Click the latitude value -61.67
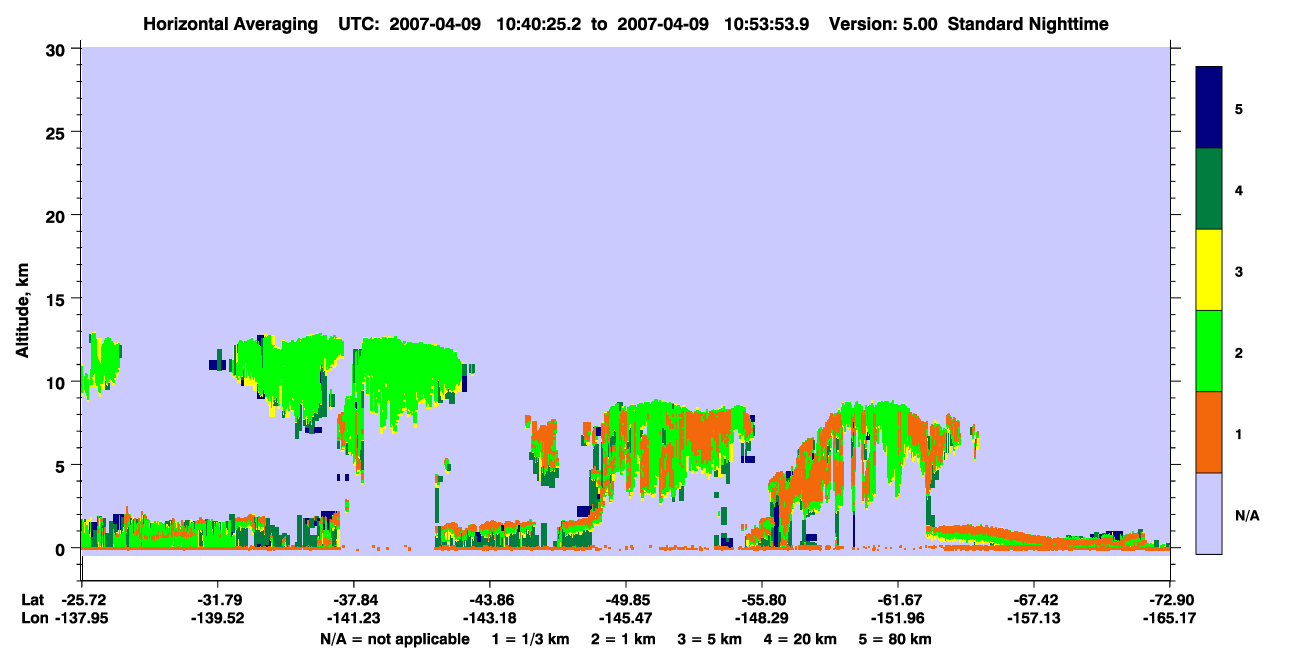Viewport: 1300px width, 667px height. [x=897, y=599]
